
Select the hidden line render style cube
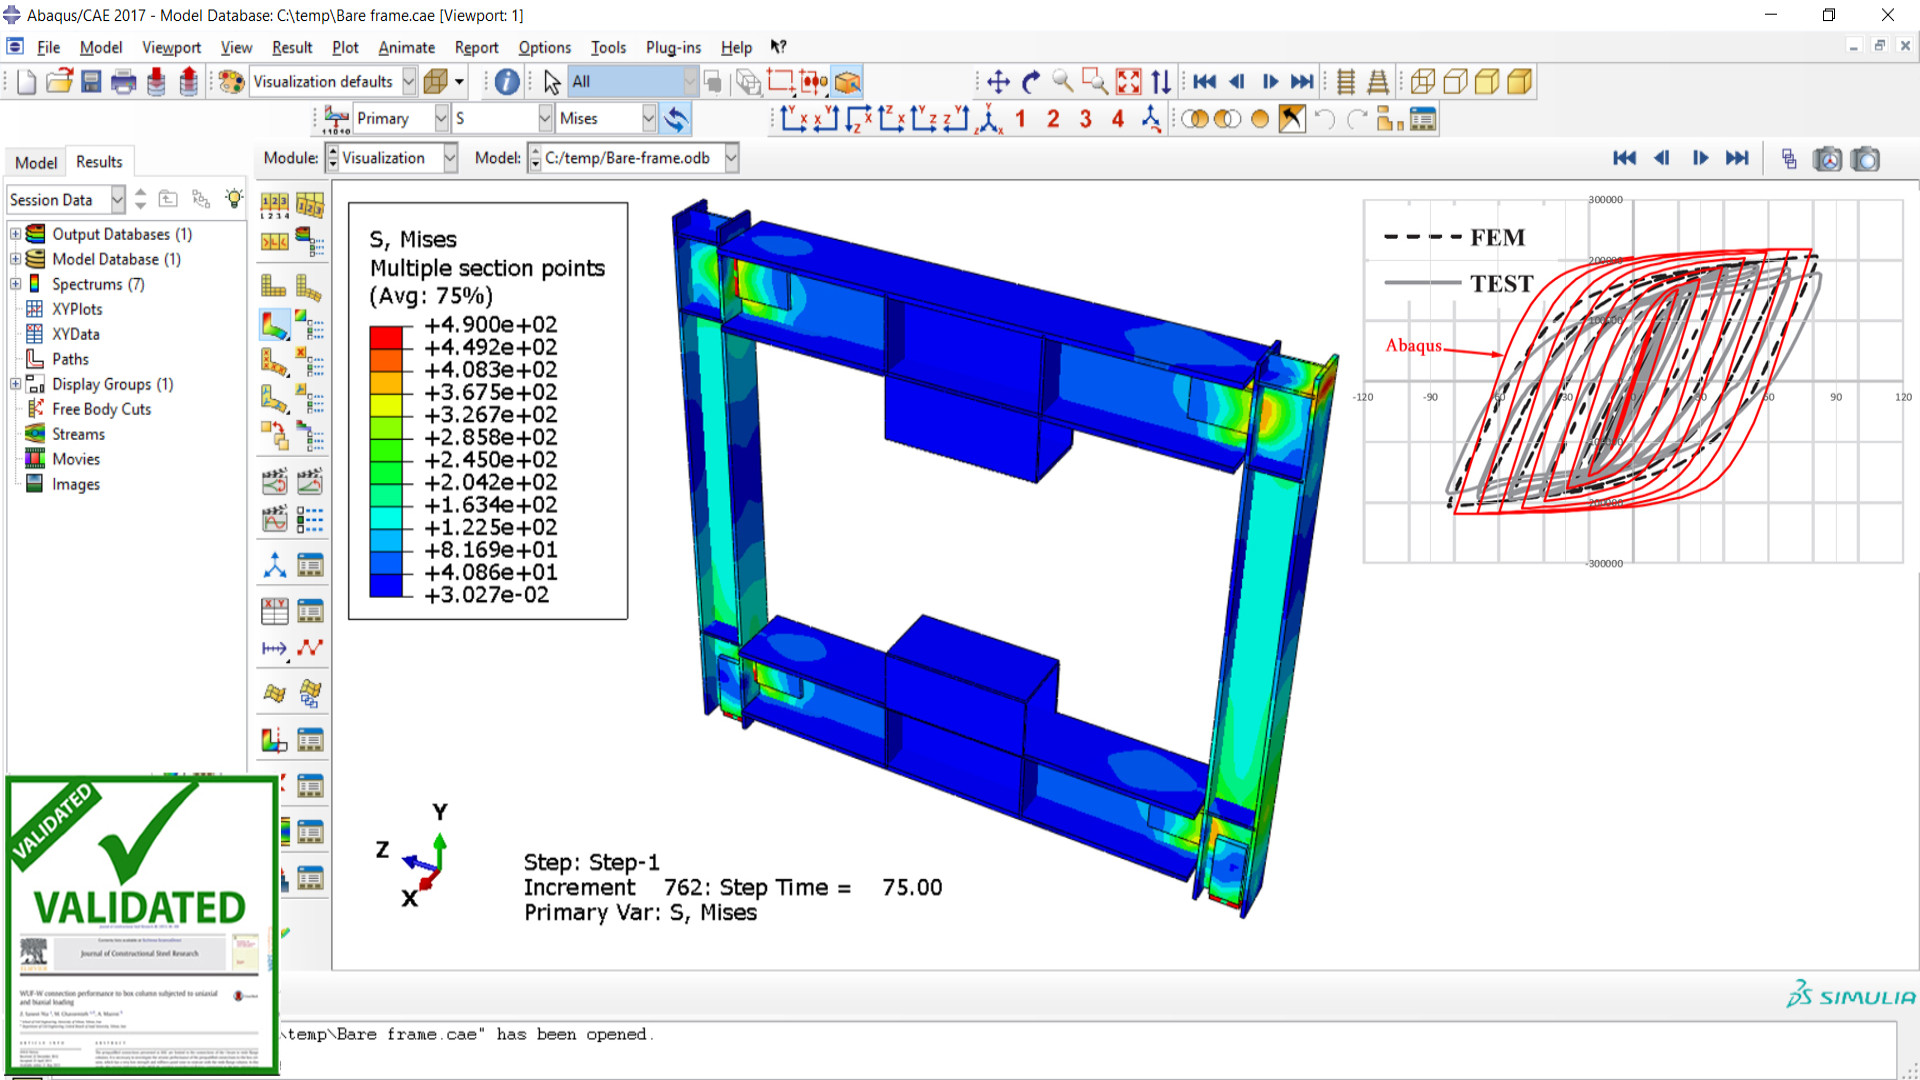pyautogui.click(x=1455, y=82)
